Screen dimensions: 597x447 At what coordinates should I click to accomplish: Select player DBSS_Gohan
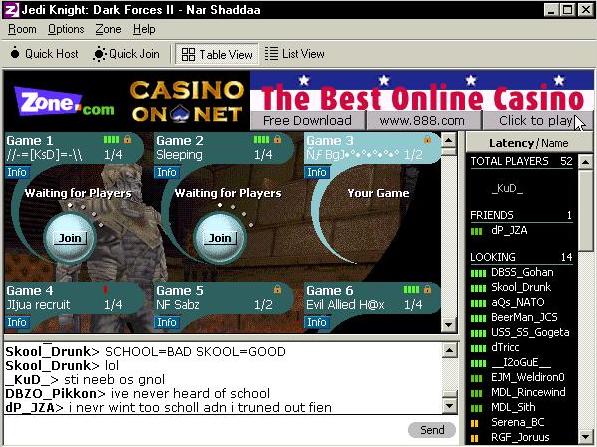tap(522, 272)
